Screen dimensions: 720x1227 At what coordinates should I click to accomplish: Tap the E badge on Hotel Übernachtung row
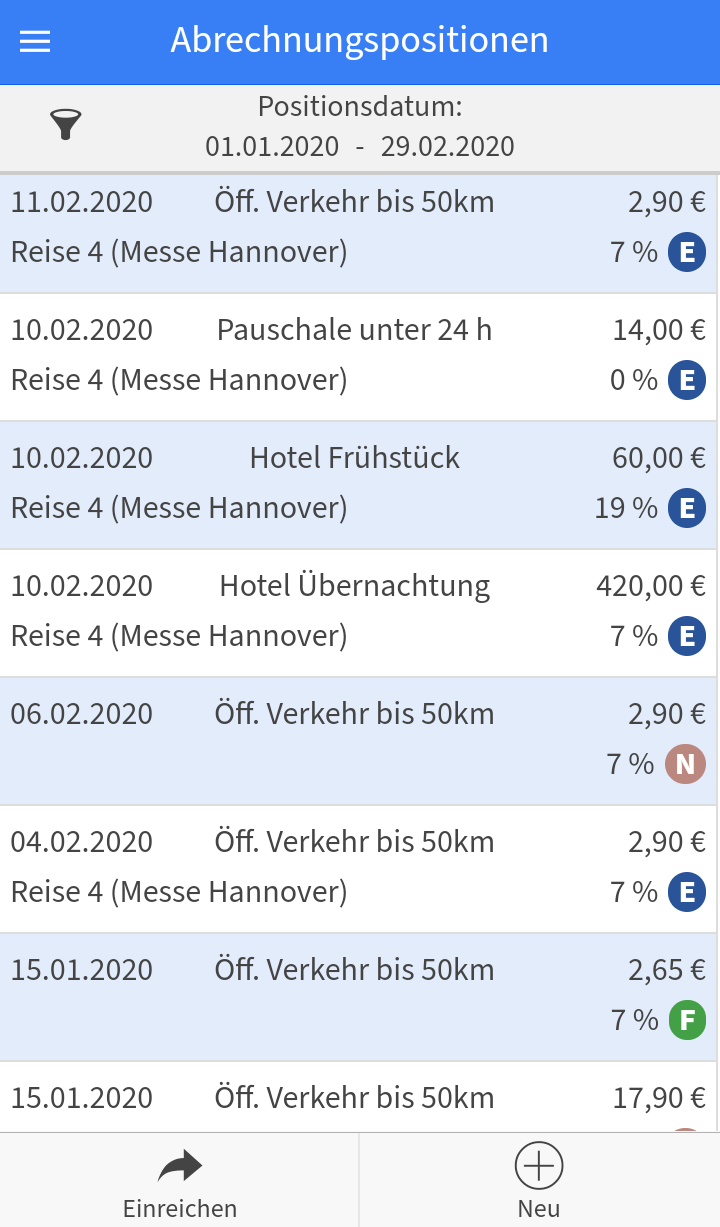(686, 636)
